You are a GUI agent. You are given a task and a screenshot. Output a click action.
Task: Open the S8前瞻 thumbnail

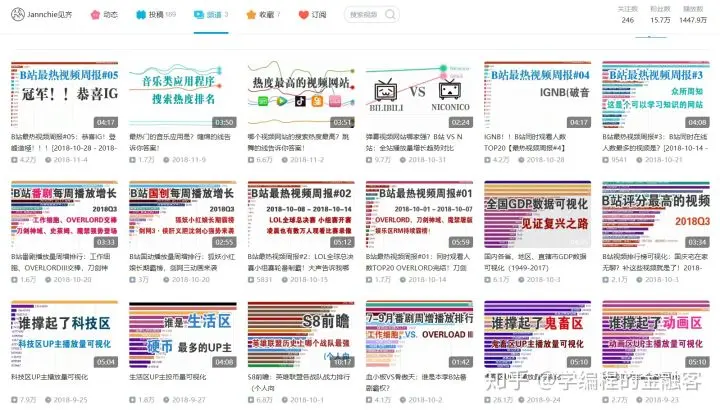(x=301, y=335)
